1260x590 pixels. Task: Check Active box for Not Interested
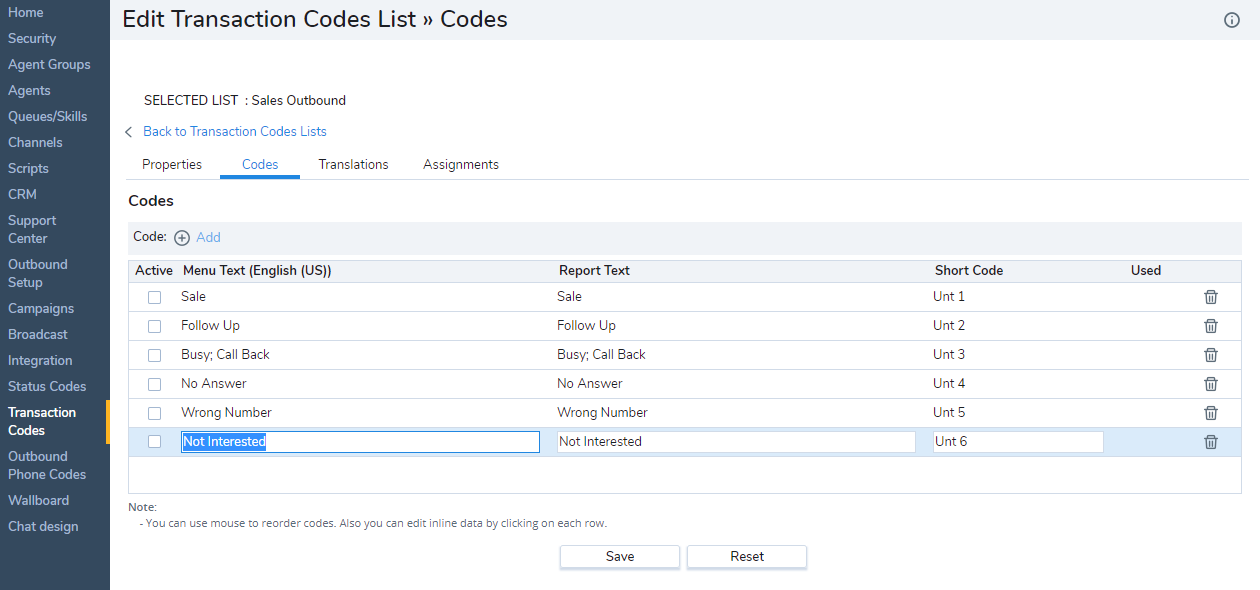(x=154, y=442)
